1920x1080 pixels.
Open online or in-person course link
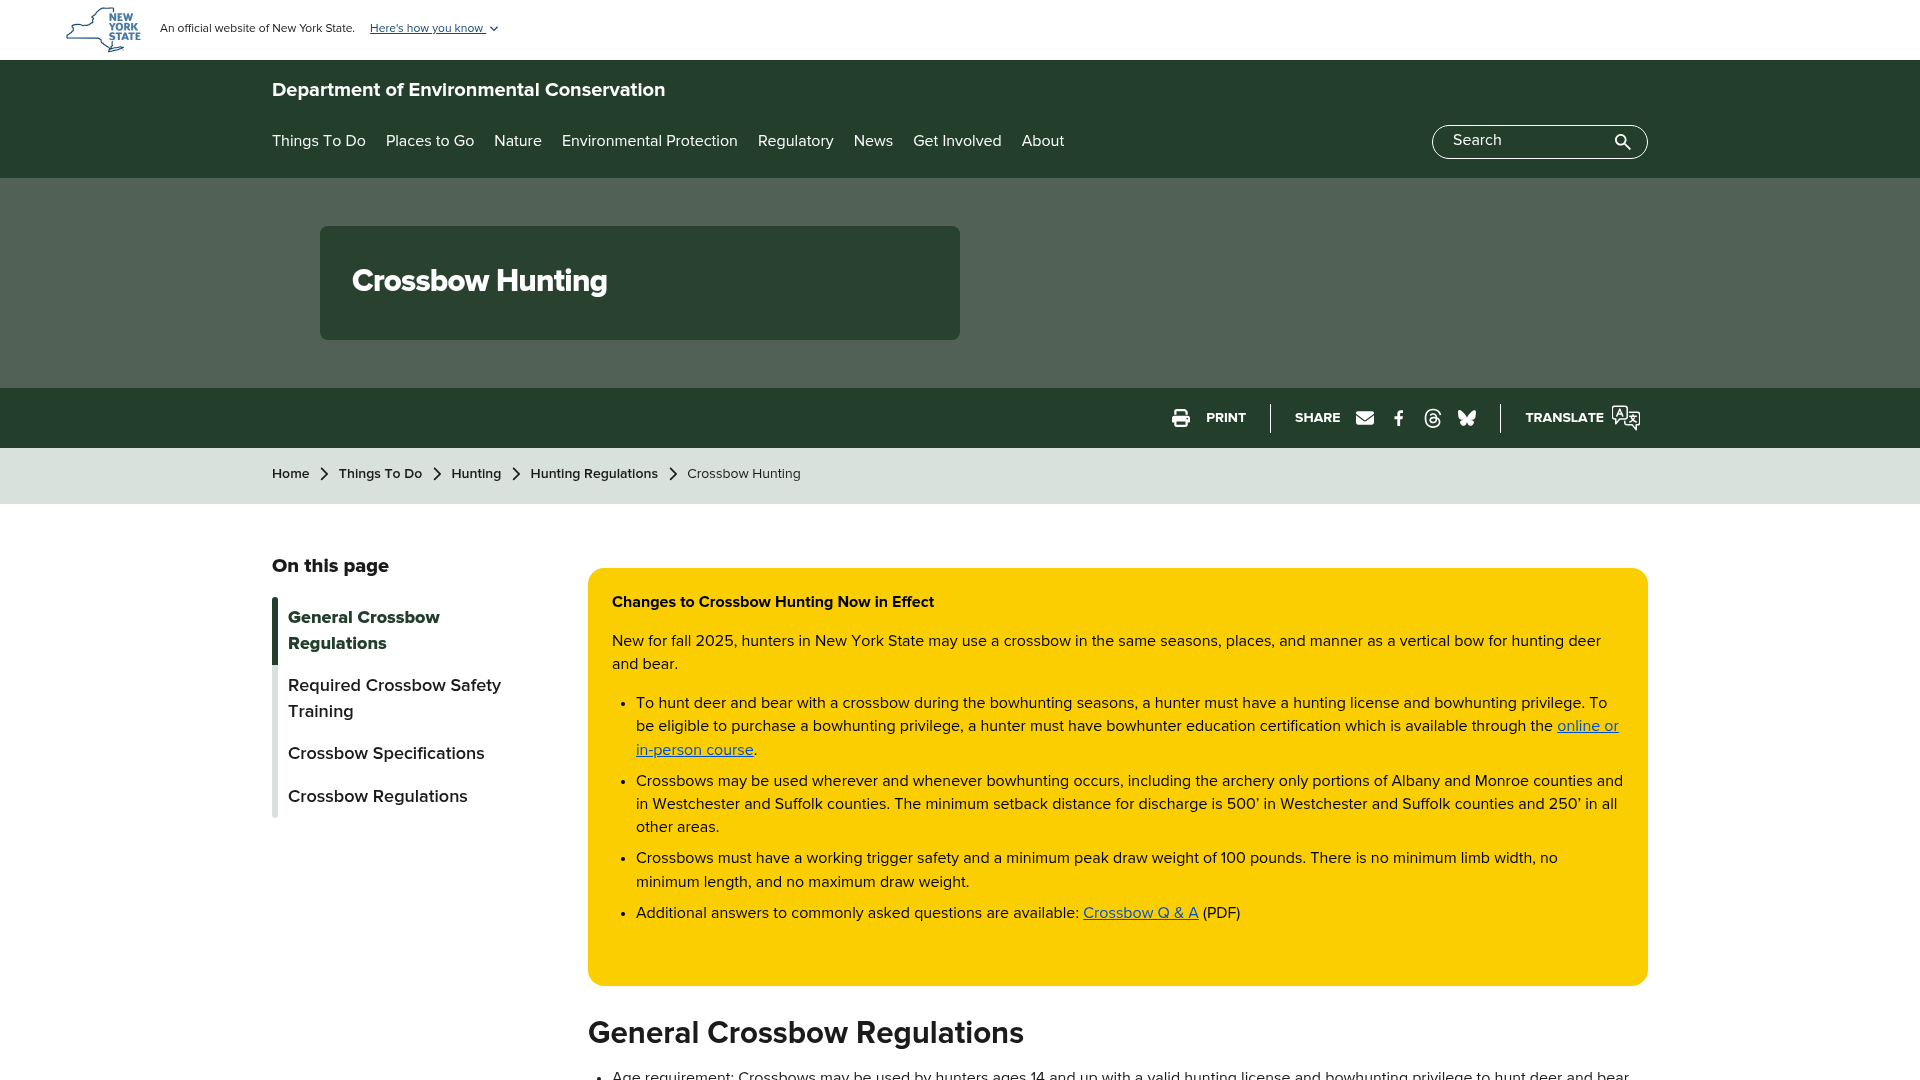[1587, 727]
